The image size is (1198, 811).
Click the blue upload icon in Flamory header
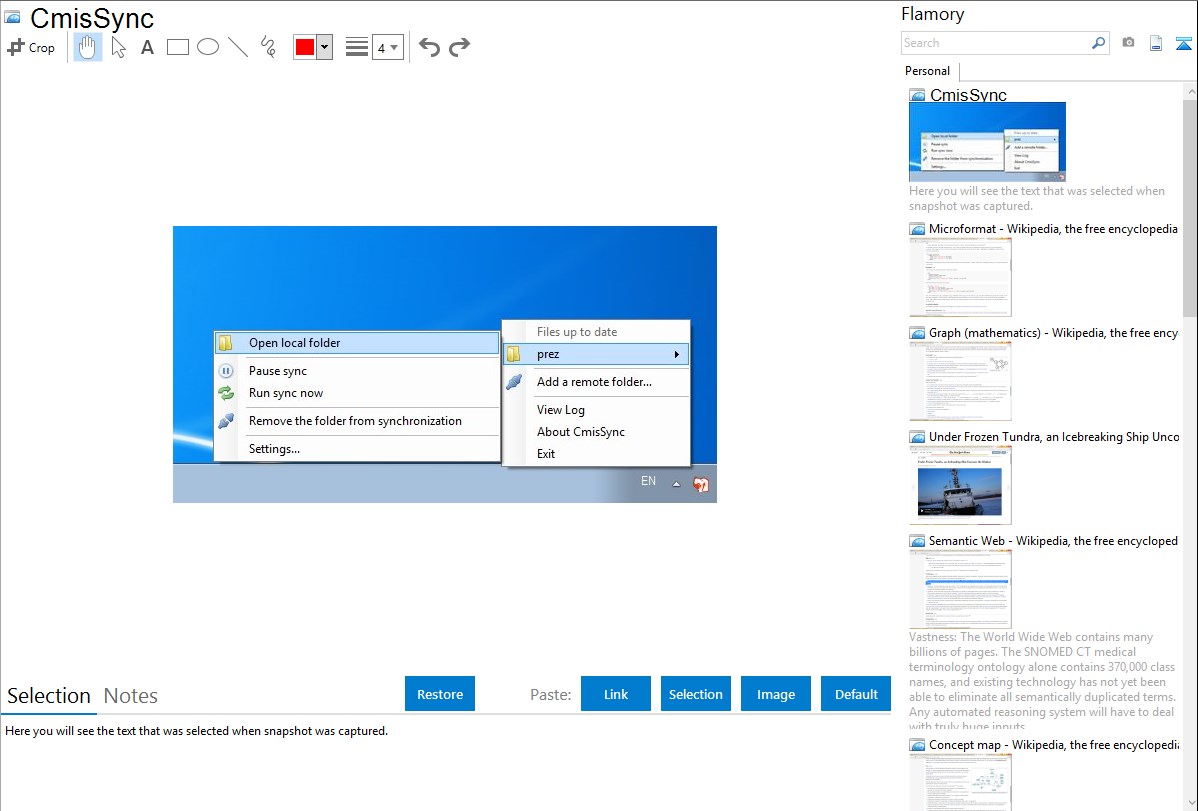[x=1183, y=44]
